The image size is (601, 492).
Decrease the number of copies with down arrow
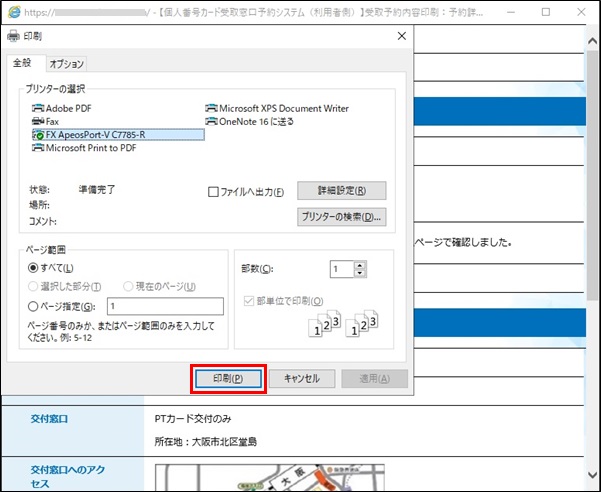pyautogui.click(x=360, y=273)
